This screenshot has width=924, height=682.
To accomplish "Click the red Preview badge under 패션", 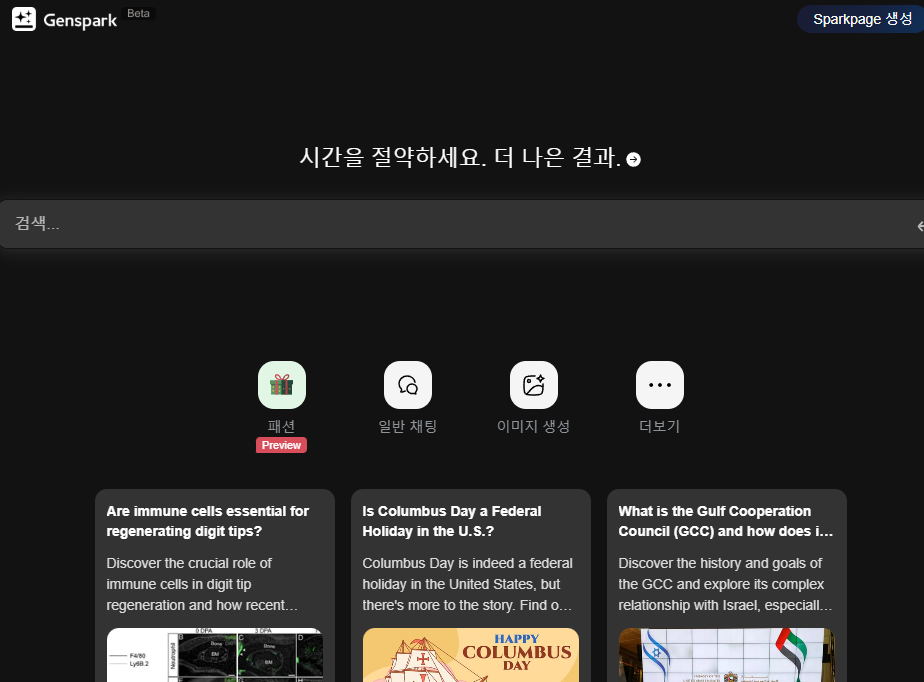I will tap(281, 445).
